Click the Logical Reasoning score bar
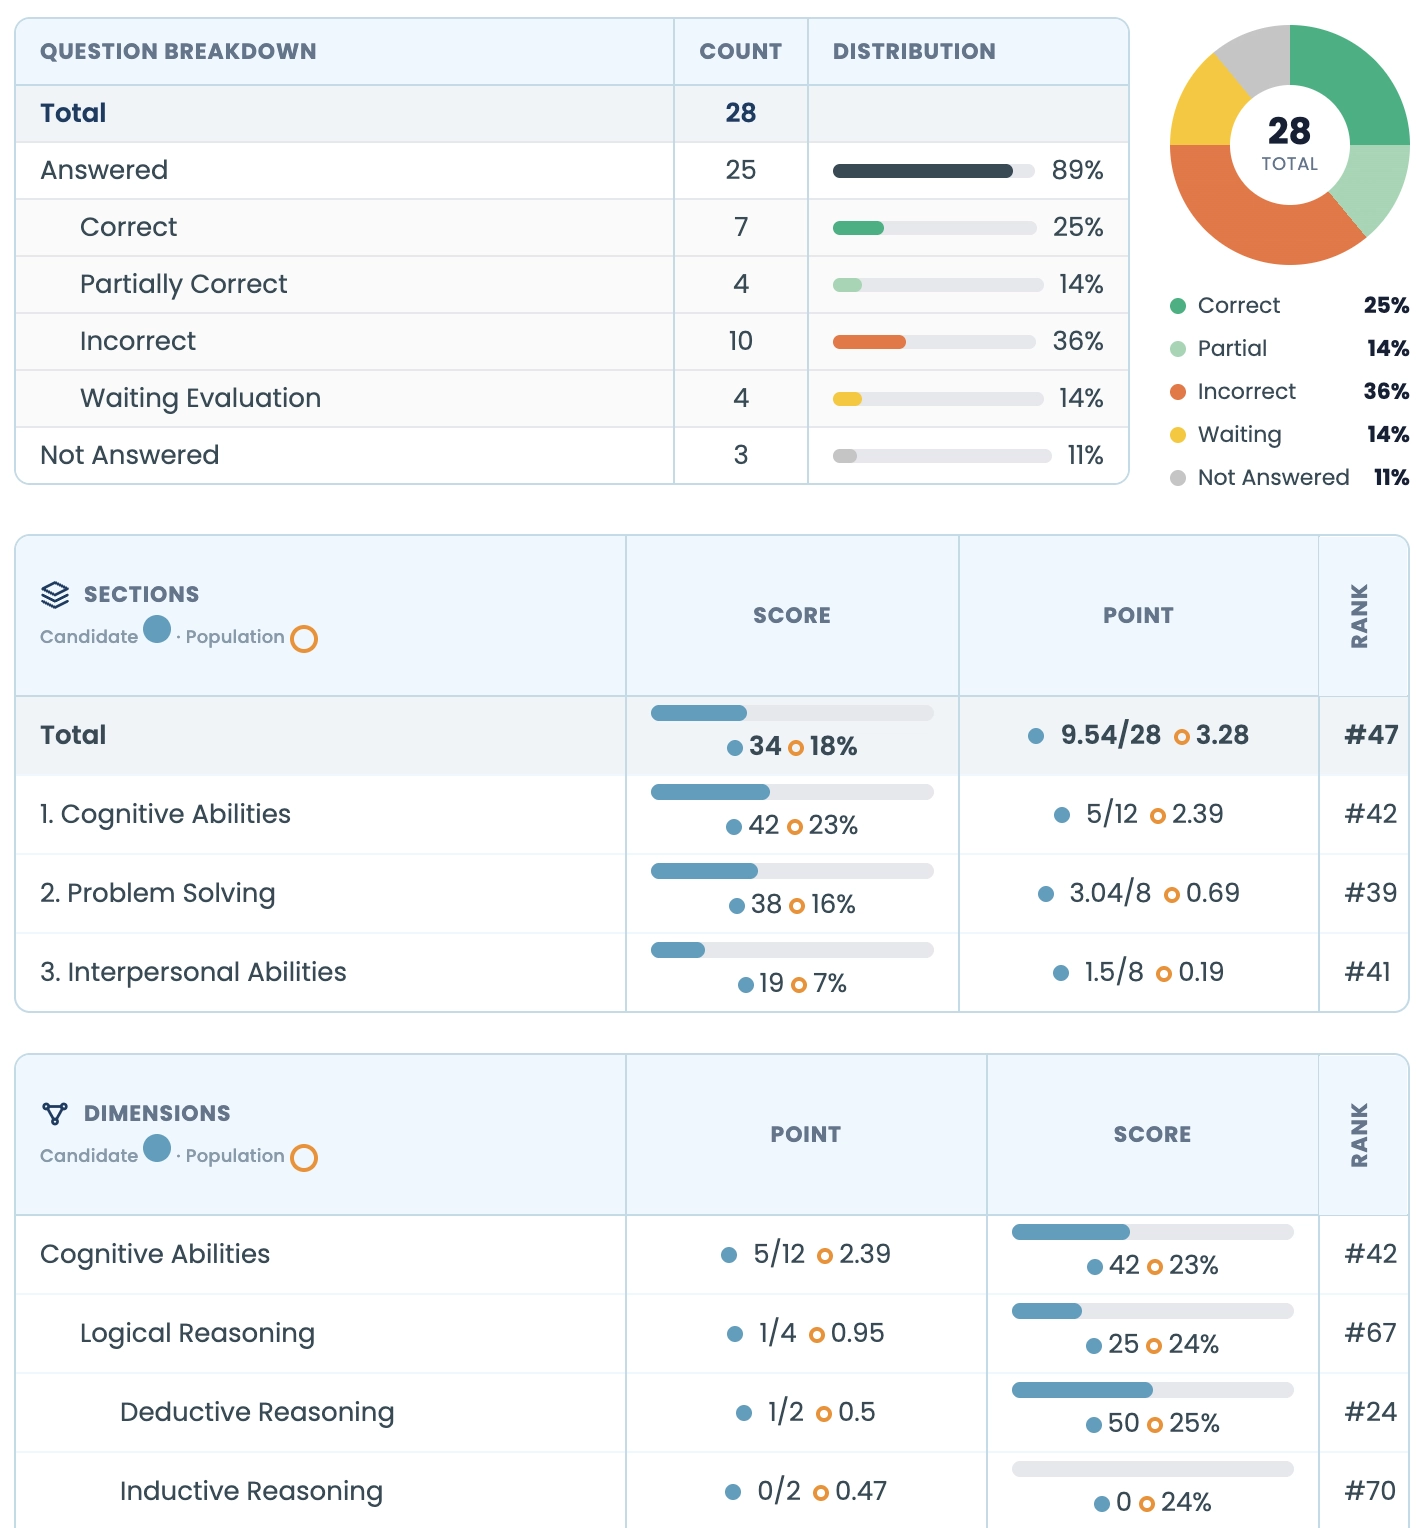 (x=1153, y=1312)
